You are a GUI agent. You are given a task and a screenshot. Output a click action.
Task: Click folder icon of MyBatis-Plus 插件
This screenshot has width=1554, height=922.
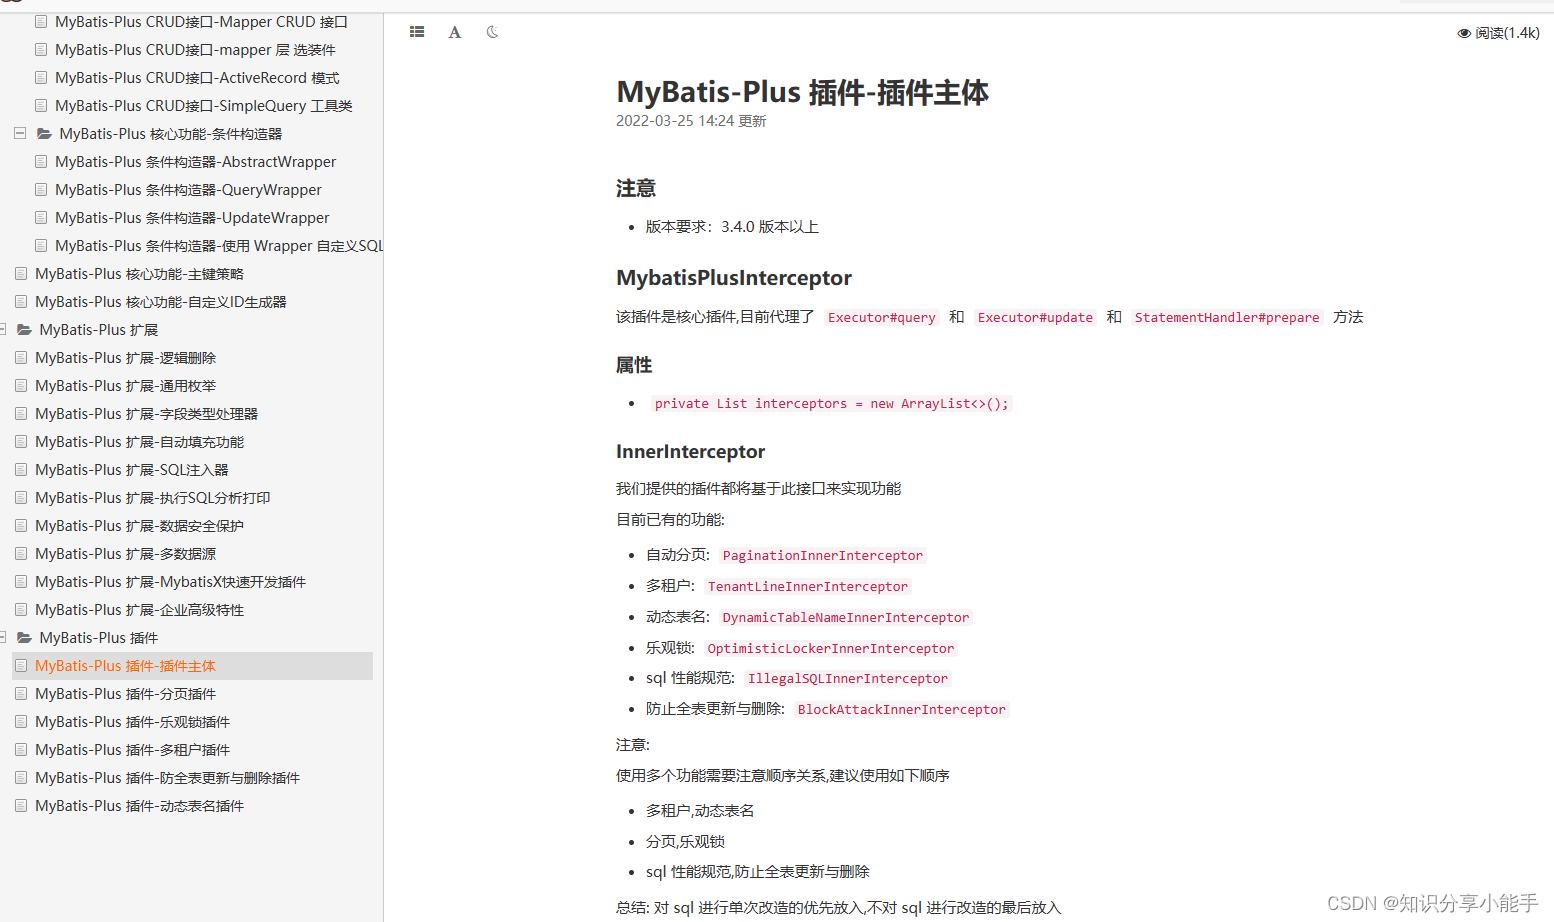pos(24,637)
